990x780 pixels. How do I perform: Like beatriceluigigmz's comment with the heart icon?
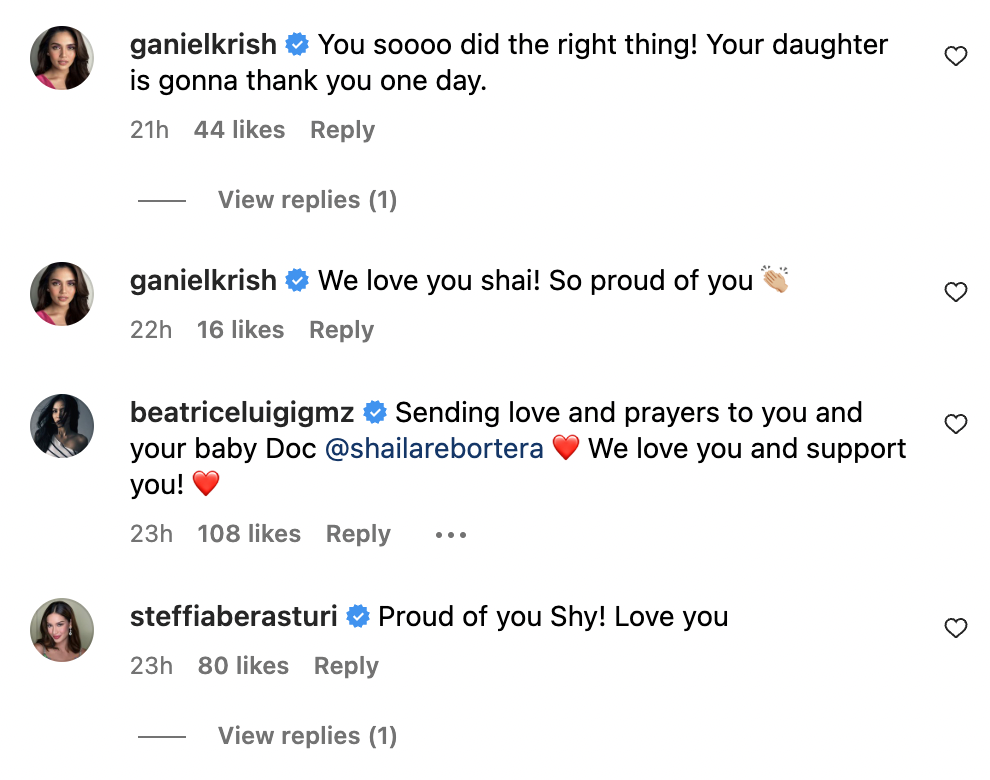[x=956, y=424]
